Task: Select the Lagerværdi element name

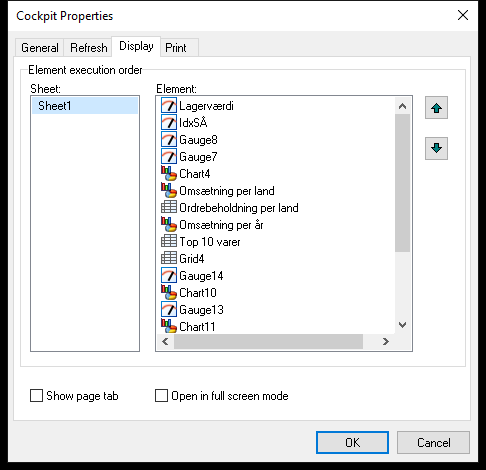Action: pos(206,106)
